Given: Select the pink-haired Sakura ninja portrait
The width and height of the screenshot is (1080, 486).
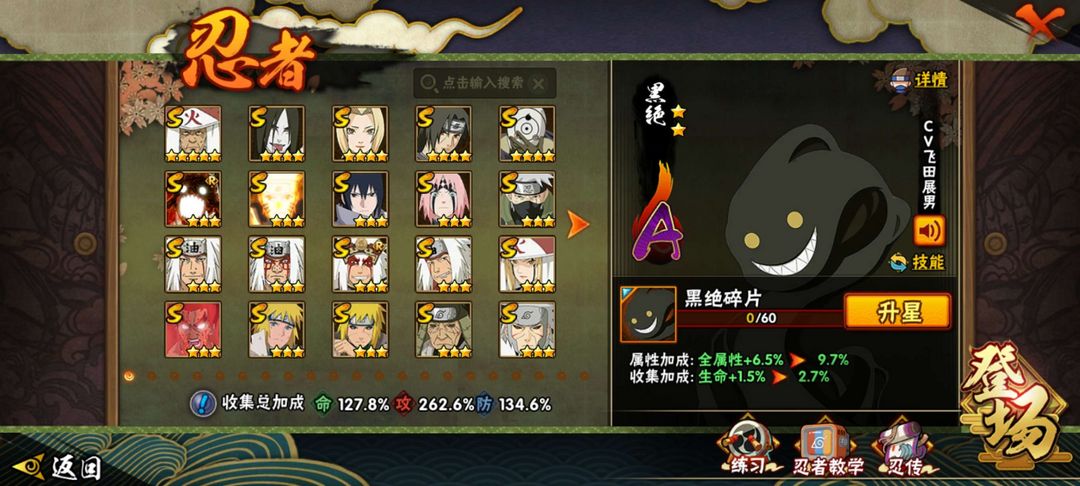Looking at the screenshot, I should (444, 199).
